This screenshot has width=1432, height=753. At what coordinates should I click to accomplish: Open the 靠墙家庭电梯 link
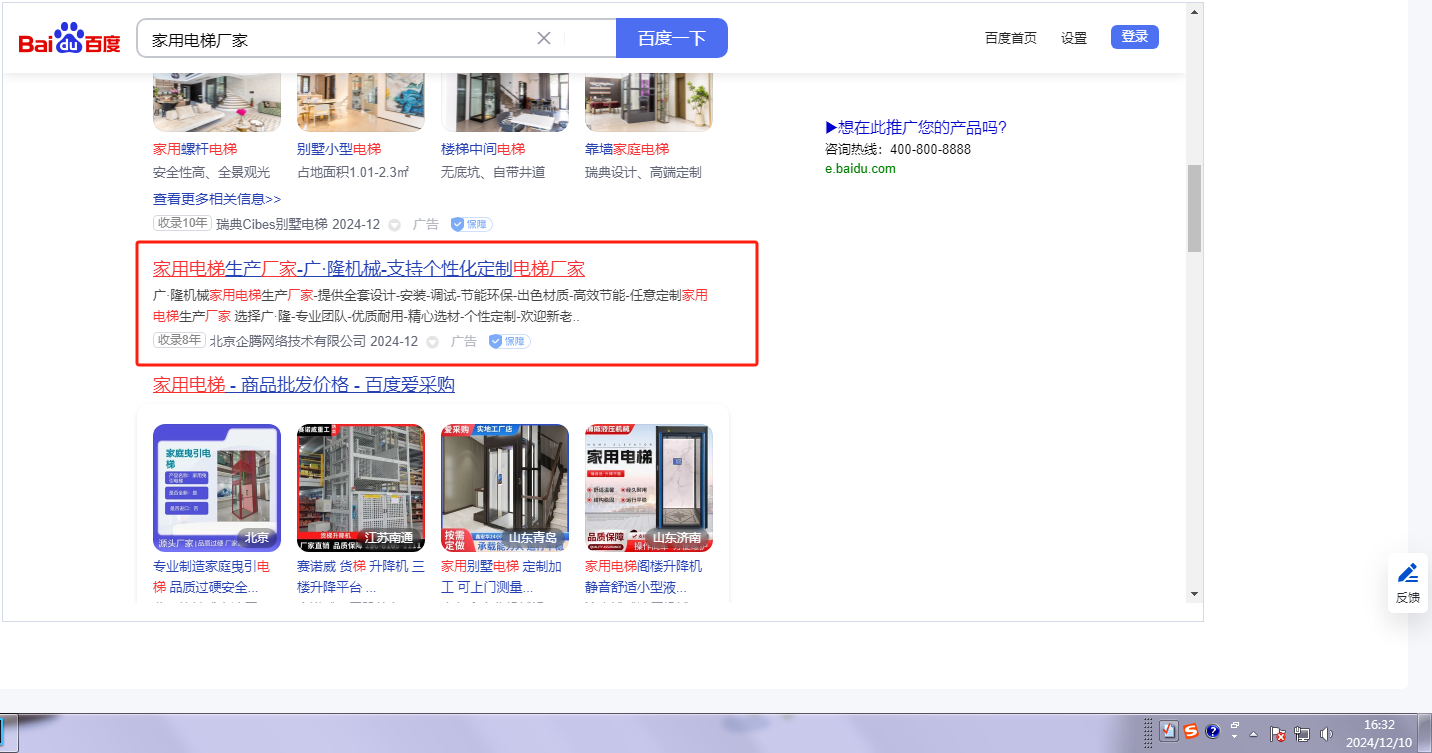(627, 149)
